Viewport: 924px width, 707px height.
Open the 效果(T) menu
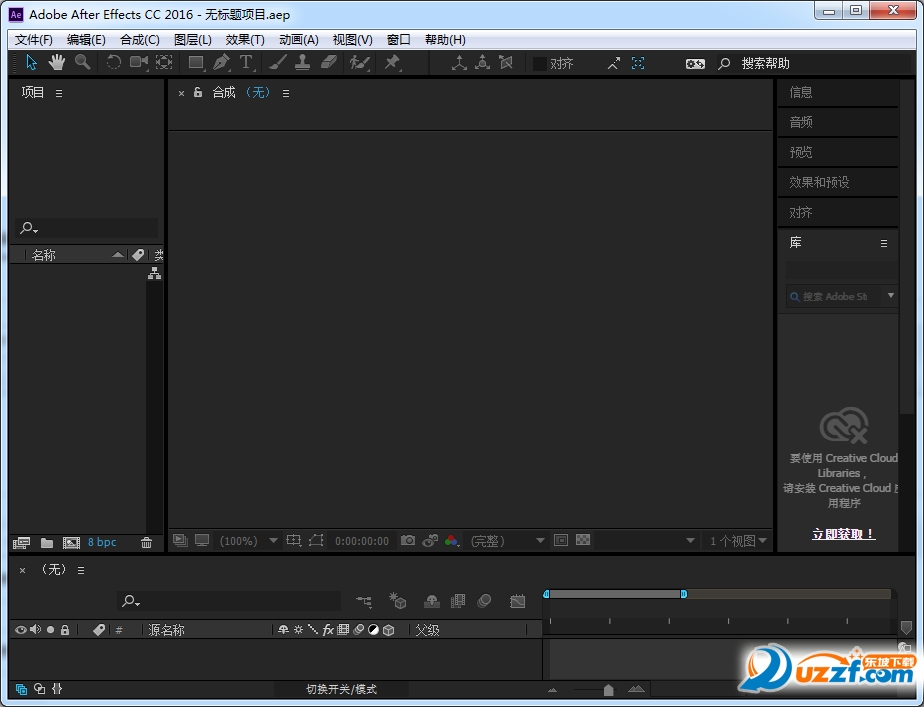[x=245, y=39]
